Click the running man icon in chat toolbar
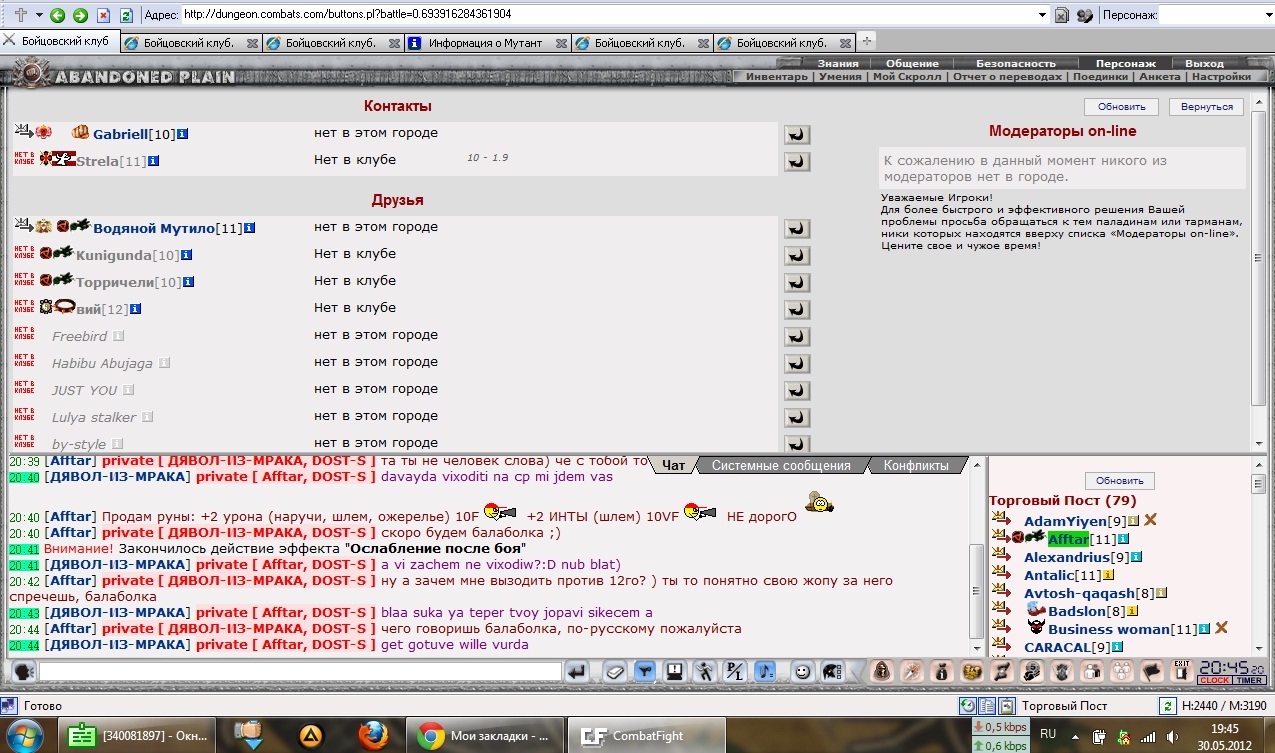Viewport: 1275px width, 753px height. pos(705,671)
